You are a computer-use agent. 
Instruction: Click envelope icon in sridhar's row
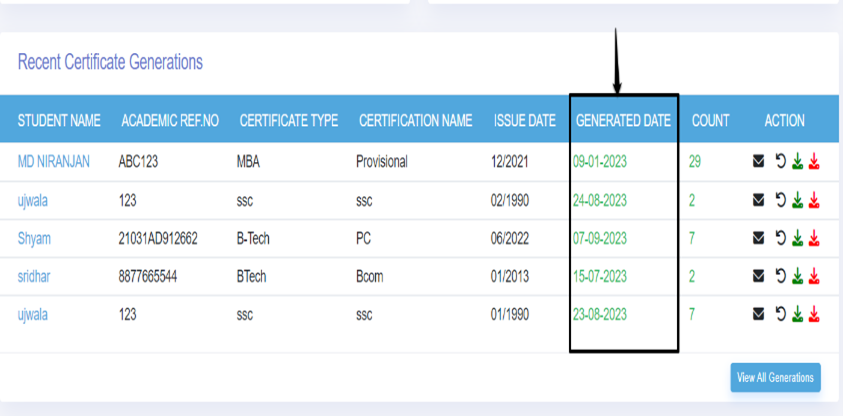click(x=759, y=277)
